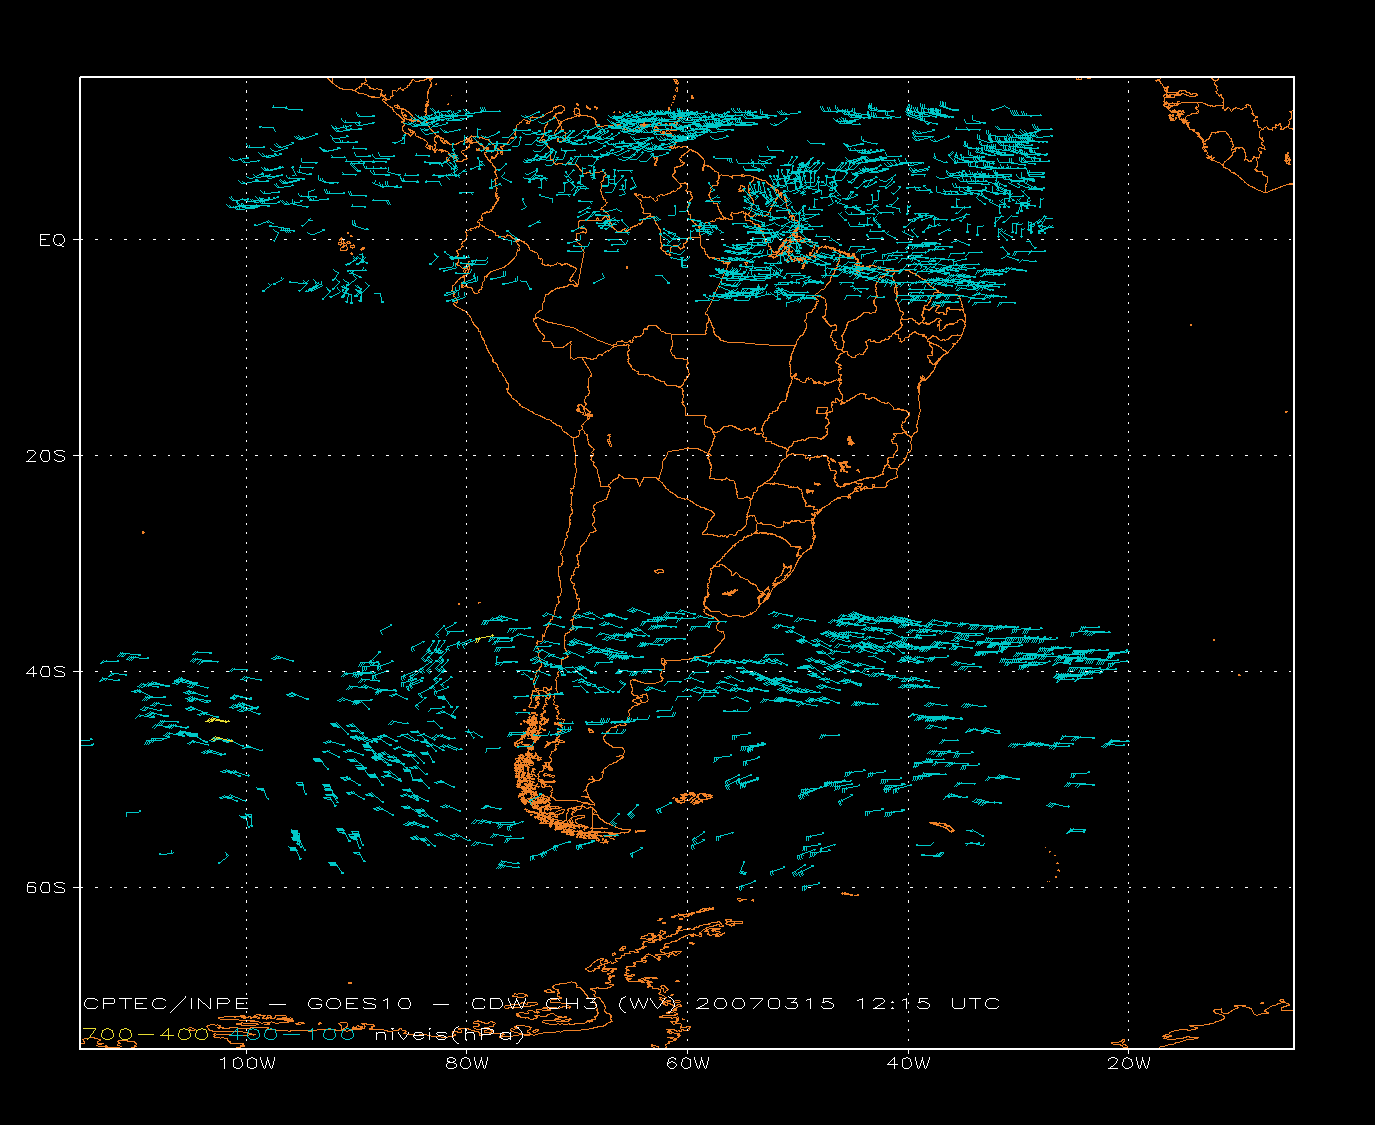This screenshot has width=1375, height=1125.
Task: Click the 60S latitude label
Action: pos(45,887)
